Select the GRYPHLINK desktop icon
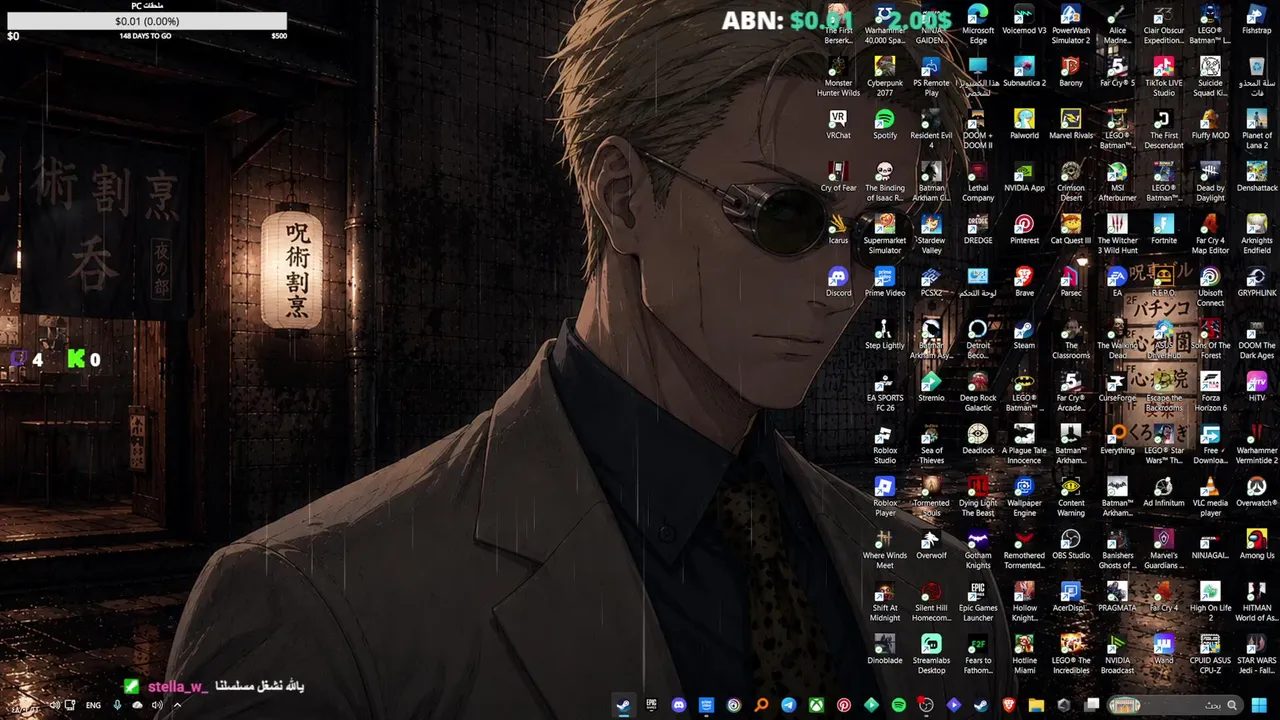This screenshot has width=1280, height=720. pos(1257,282)
